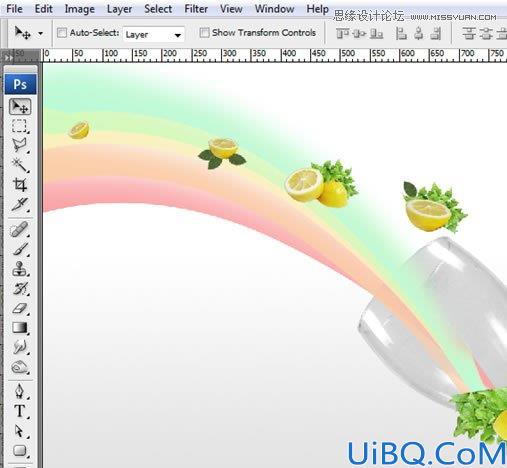The image size is (507, 468).
Task: Open the Image menu
Action: tap(79, 9)
